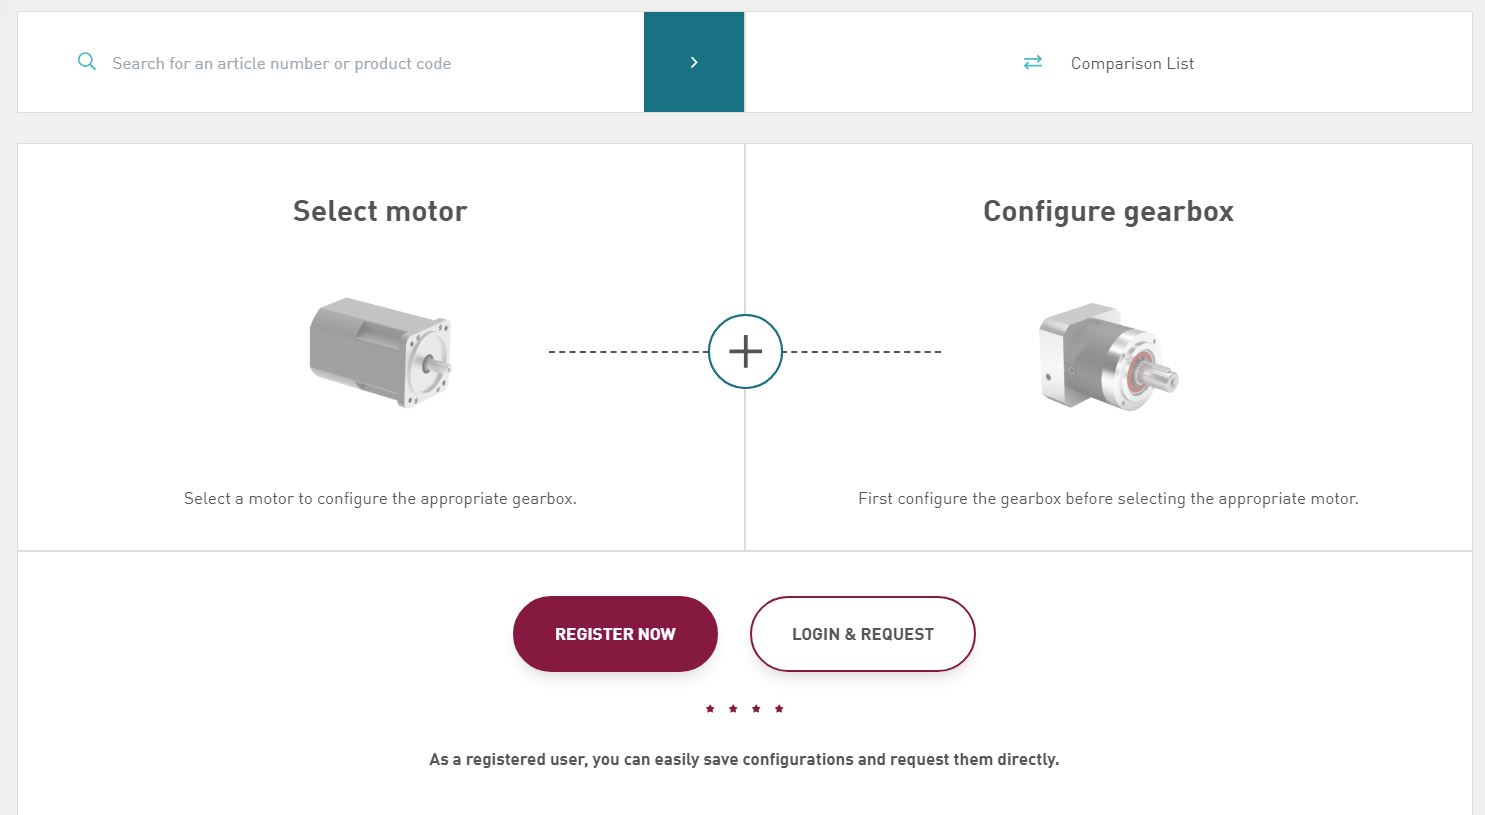Click the Select motor heading
Screen dimensions: 1485x815
(x=380, y=211)
